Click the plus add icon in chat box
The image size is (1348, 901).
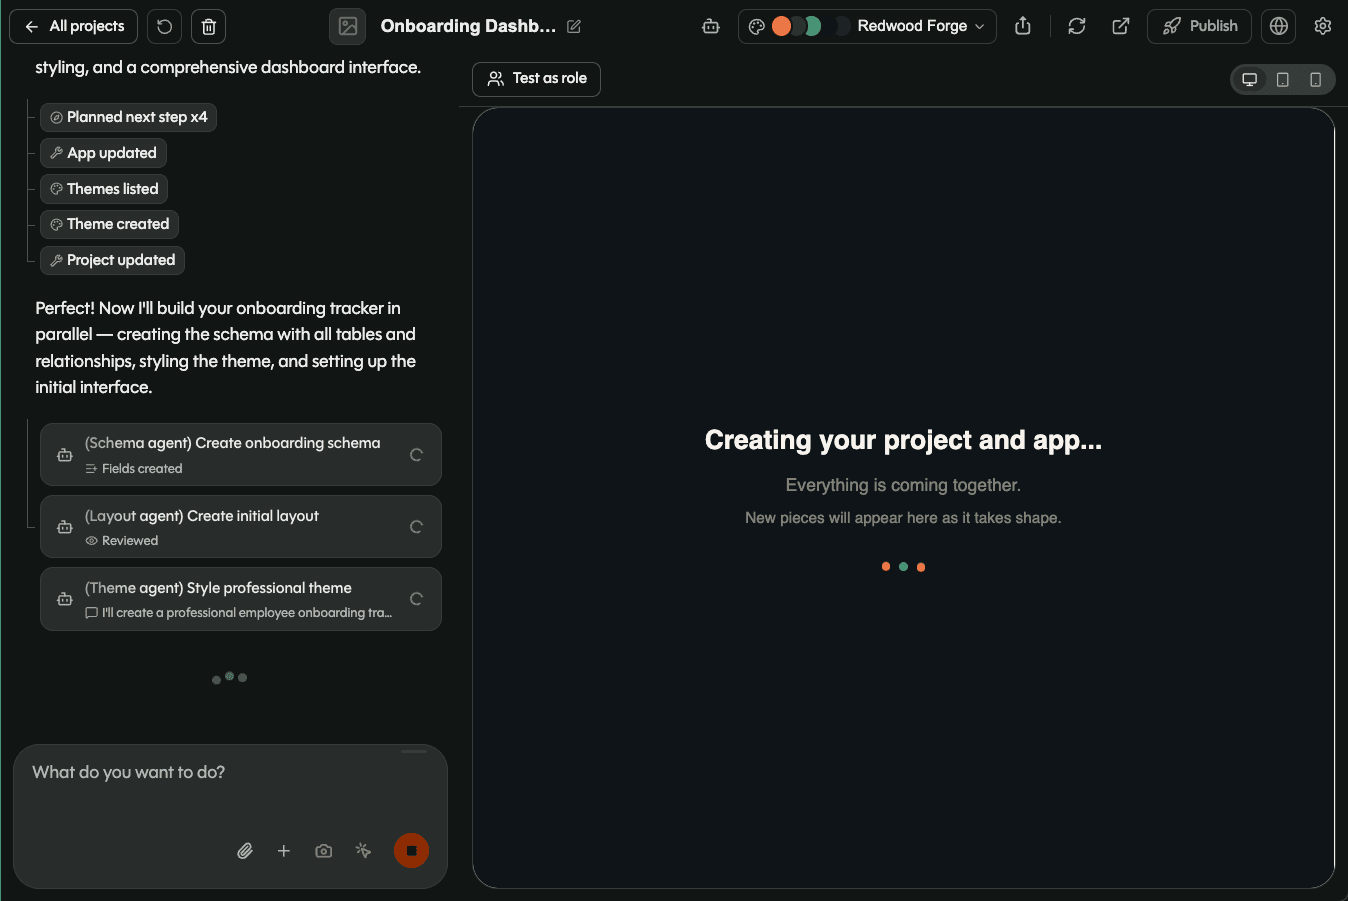point(284,851)
